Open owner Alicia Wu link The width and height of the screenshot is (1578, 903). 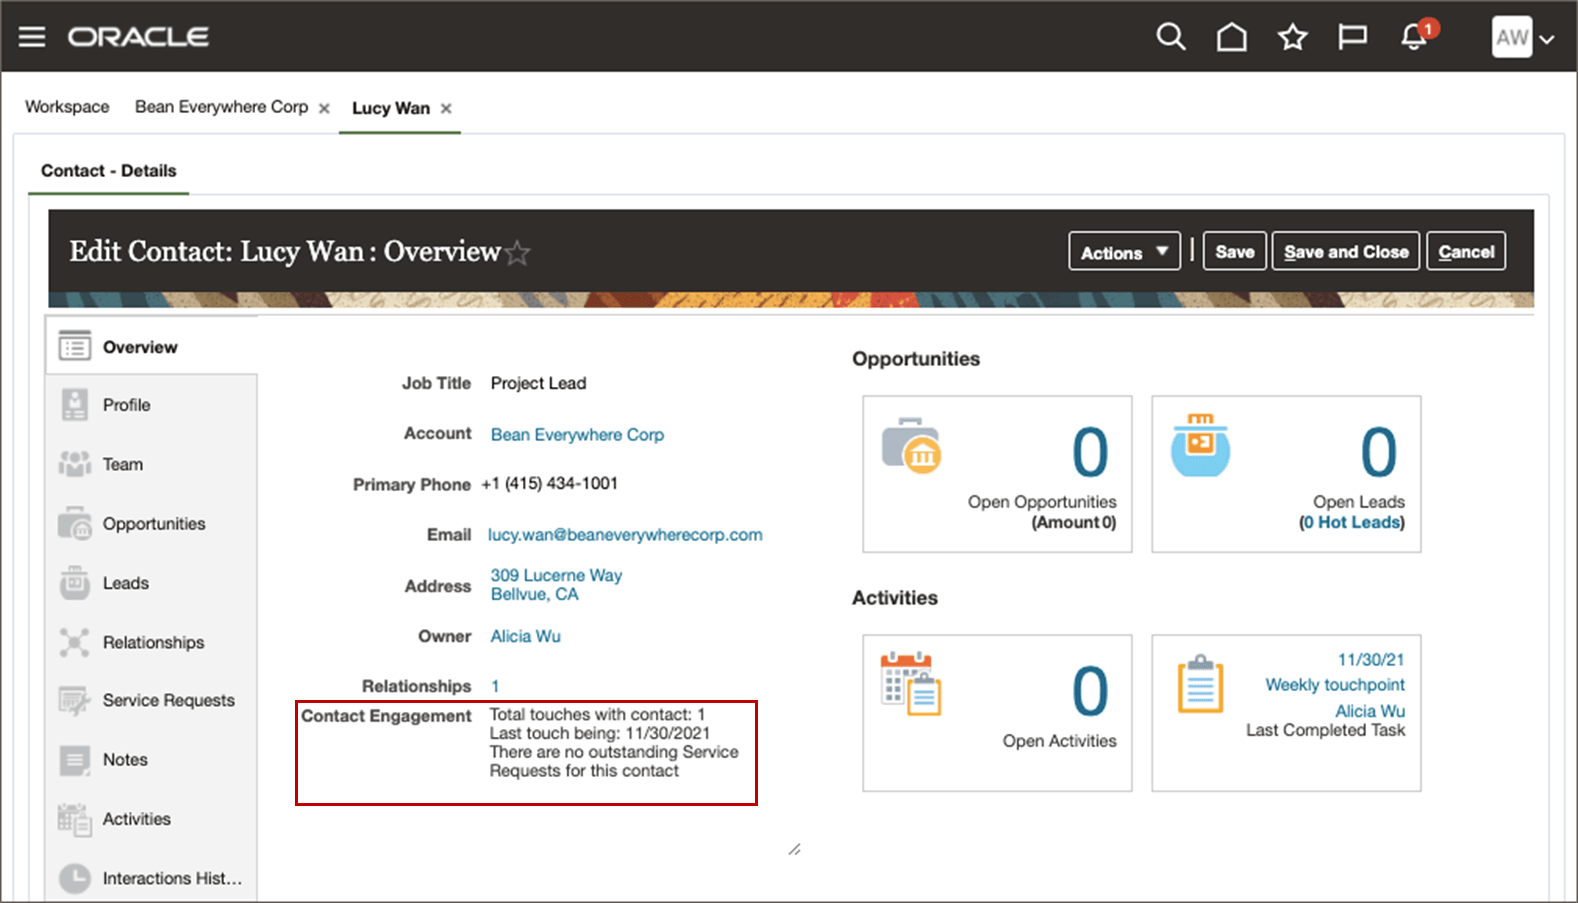point(525,636)
